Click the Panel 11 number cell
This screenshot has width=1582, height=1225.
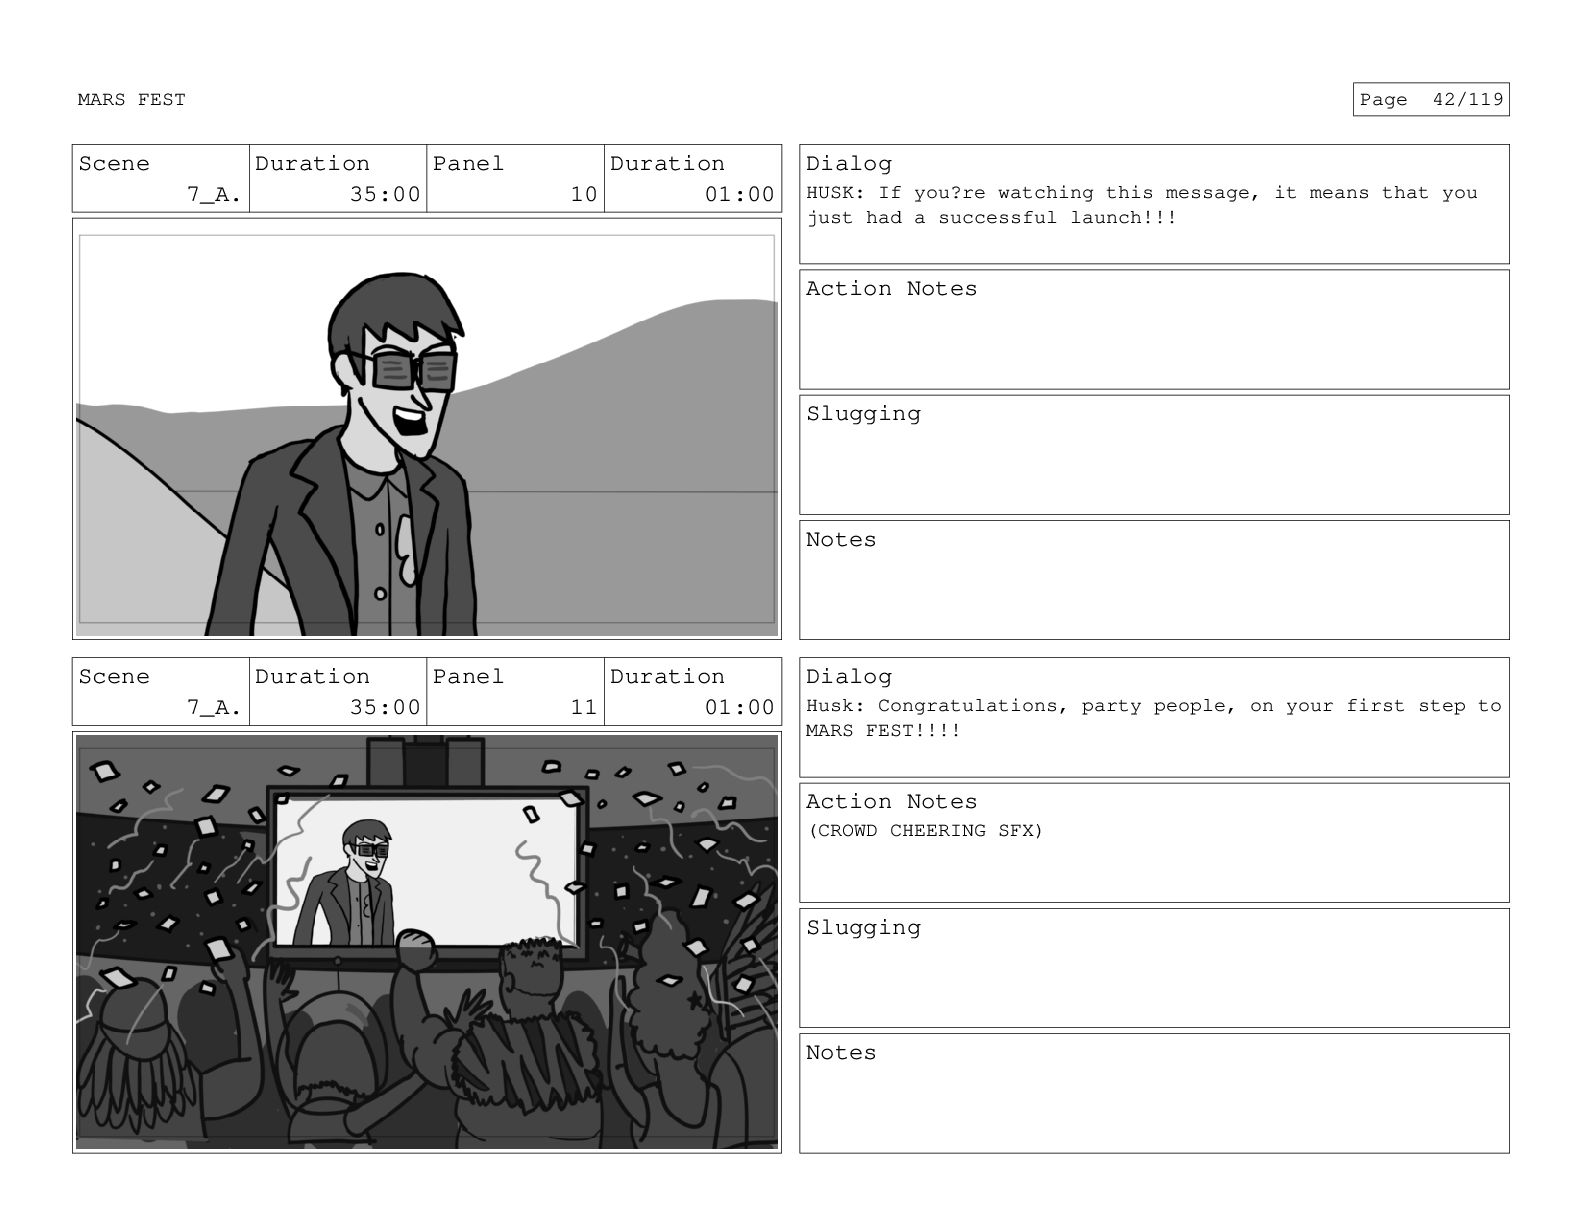tap(515, 692)
